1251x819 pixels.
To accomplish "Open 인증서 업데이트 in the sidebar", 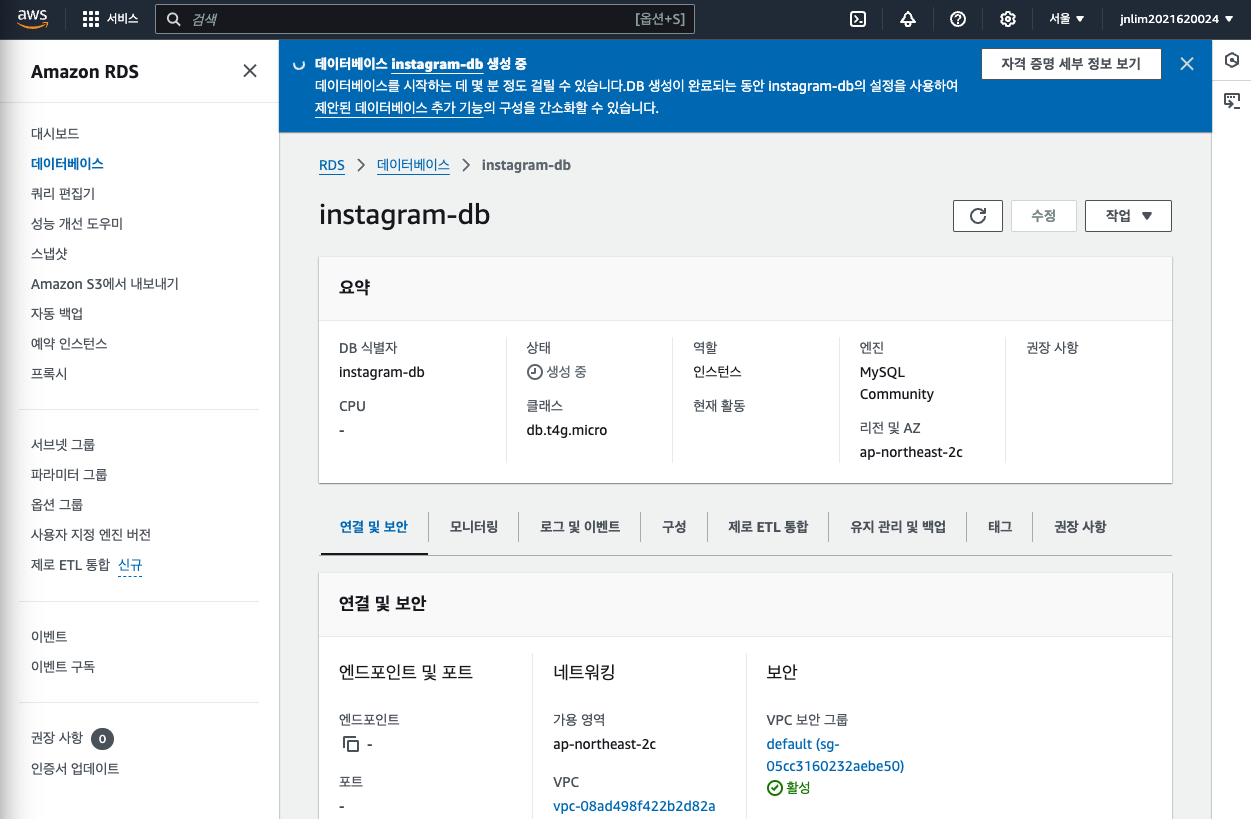I will [x=75, y=769].
